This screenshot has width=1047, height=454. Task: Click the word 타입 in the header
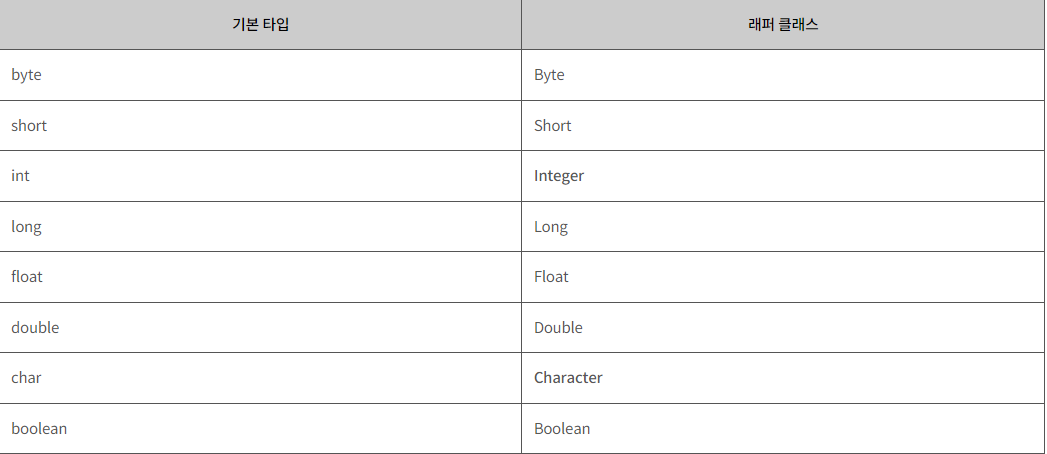click(x=275, y=25)
